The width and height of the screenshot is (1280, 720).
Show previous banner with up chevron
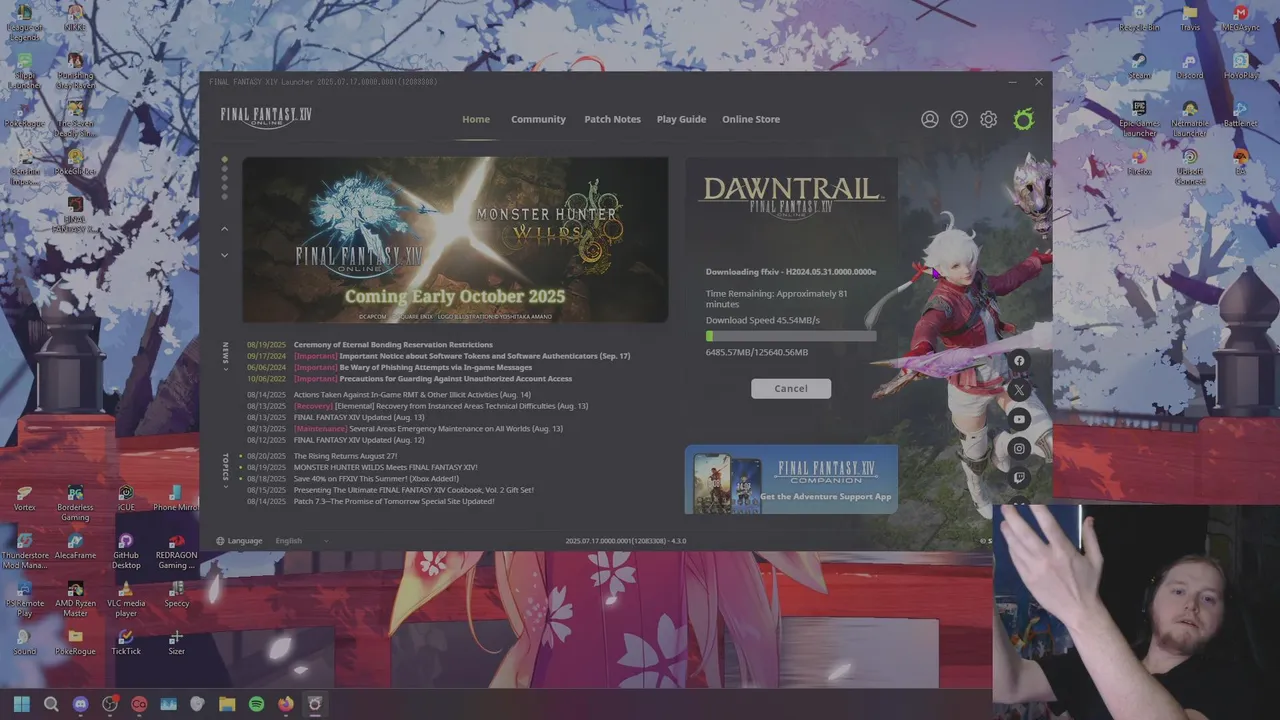point(224,229)
